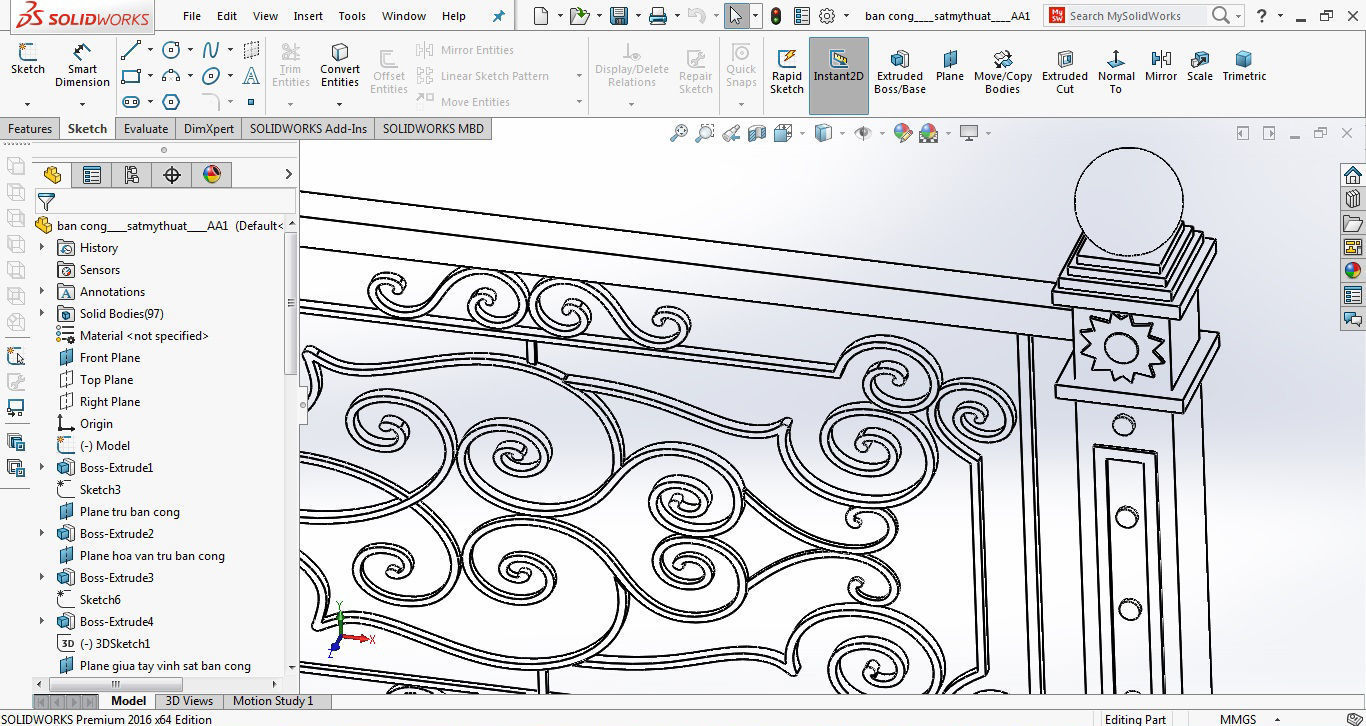
Task: Expand the History tree node
Action: 42,247
